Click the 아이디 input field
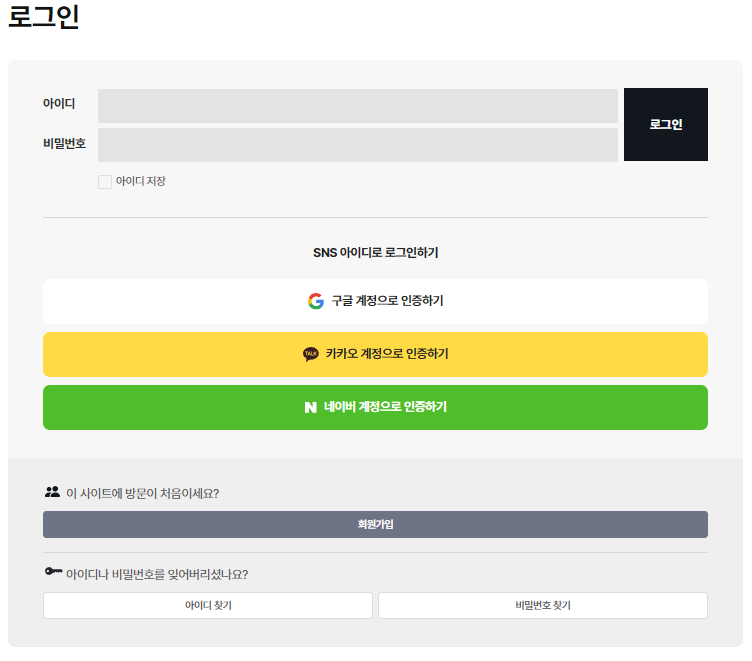Screen dimensions: 752x661 pos(358,106)
